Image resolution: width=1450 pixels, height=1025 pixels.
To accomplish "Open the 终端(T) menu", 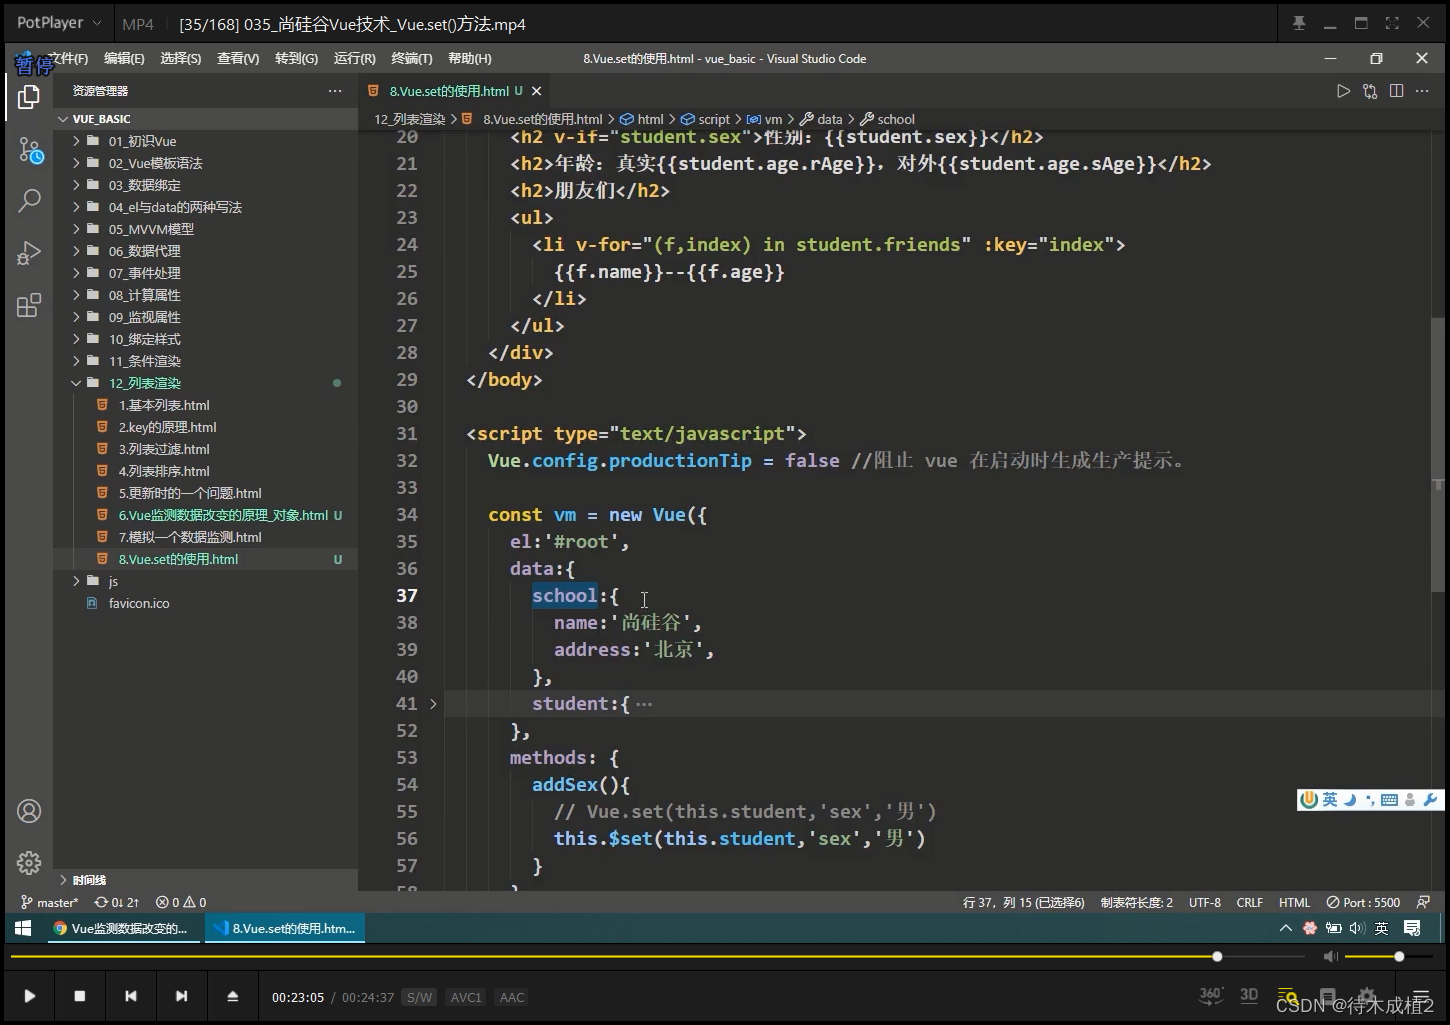I will 412,59.
